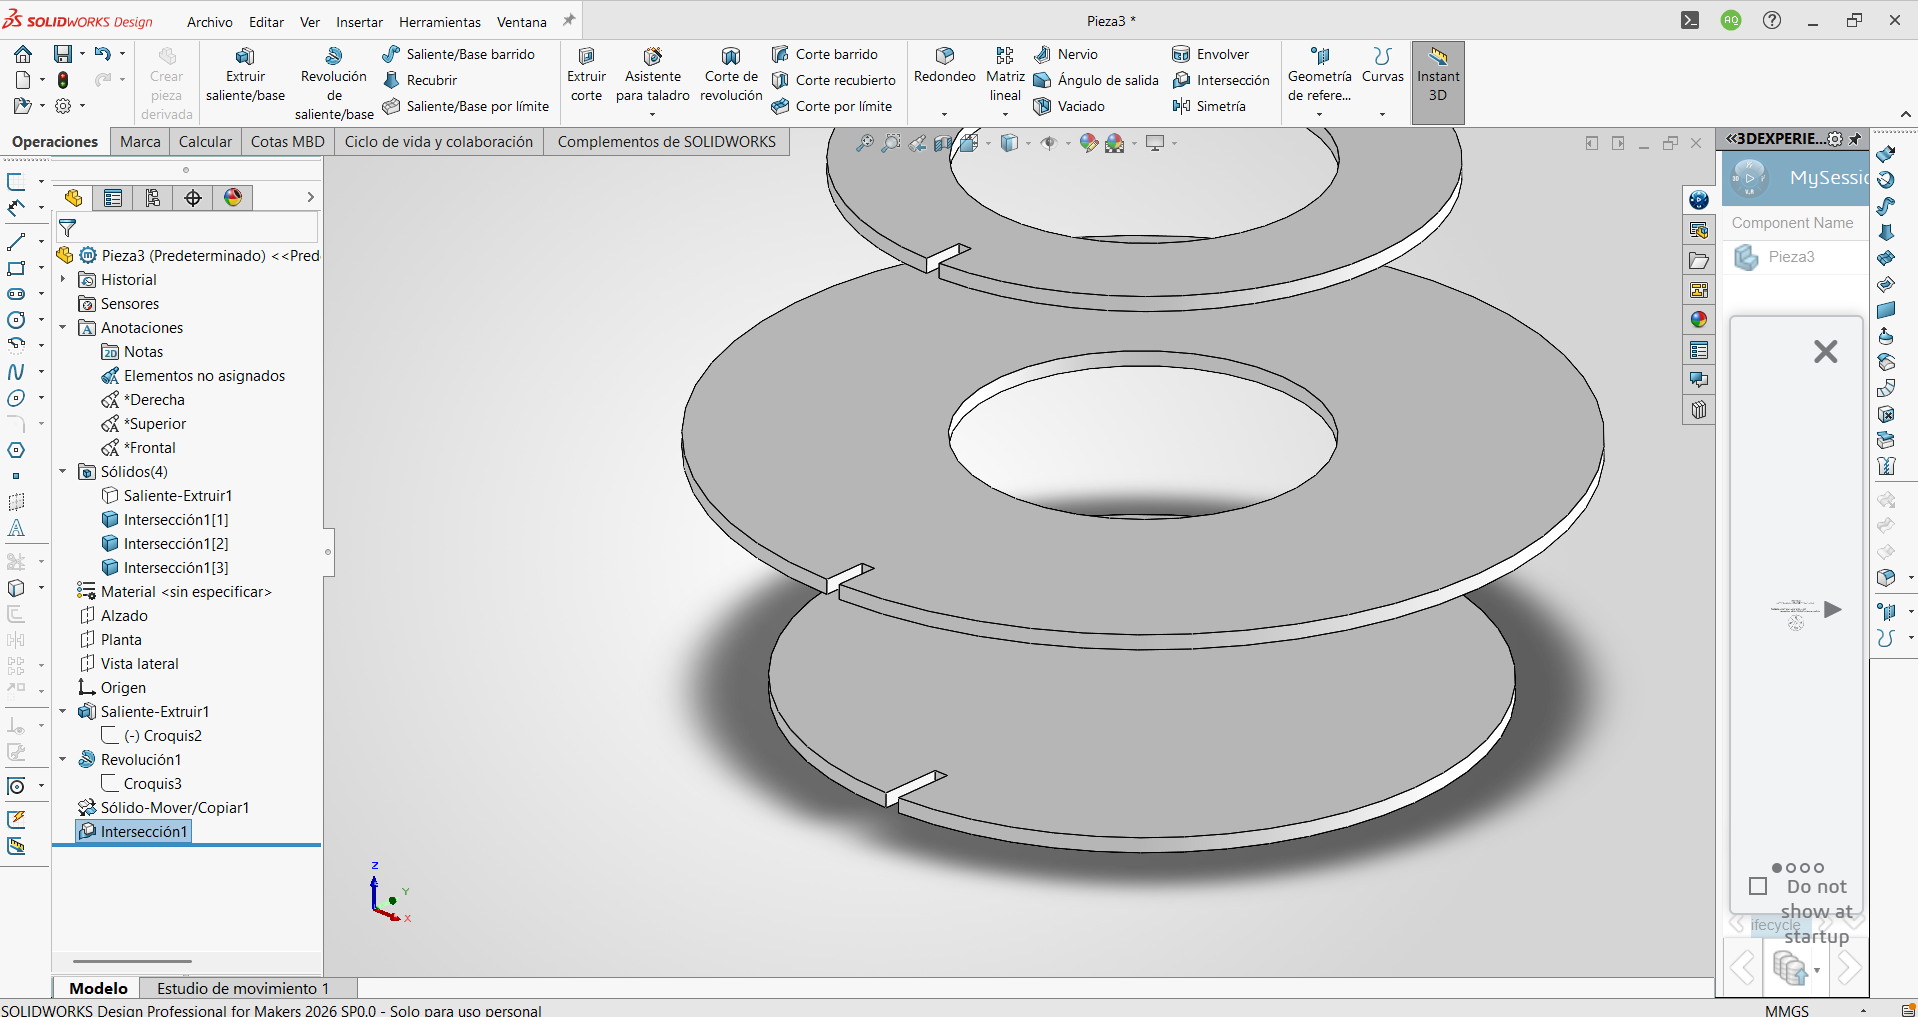
Task: Select Intersección1[2] solid body
Action: (x=165, y=544)
